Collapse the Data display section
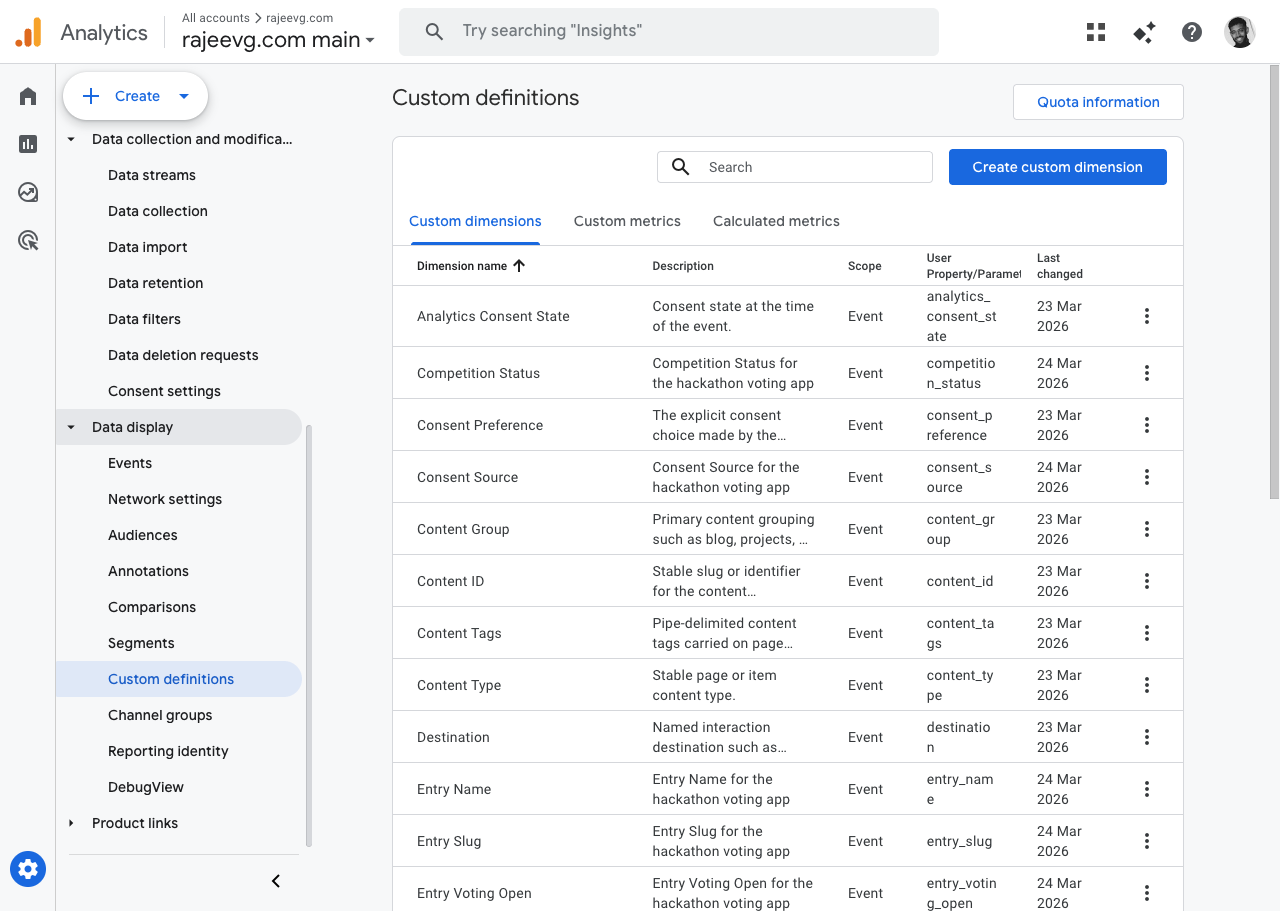Image resolution: width=1280 pixels, height=911 pixels. (71, 427)
